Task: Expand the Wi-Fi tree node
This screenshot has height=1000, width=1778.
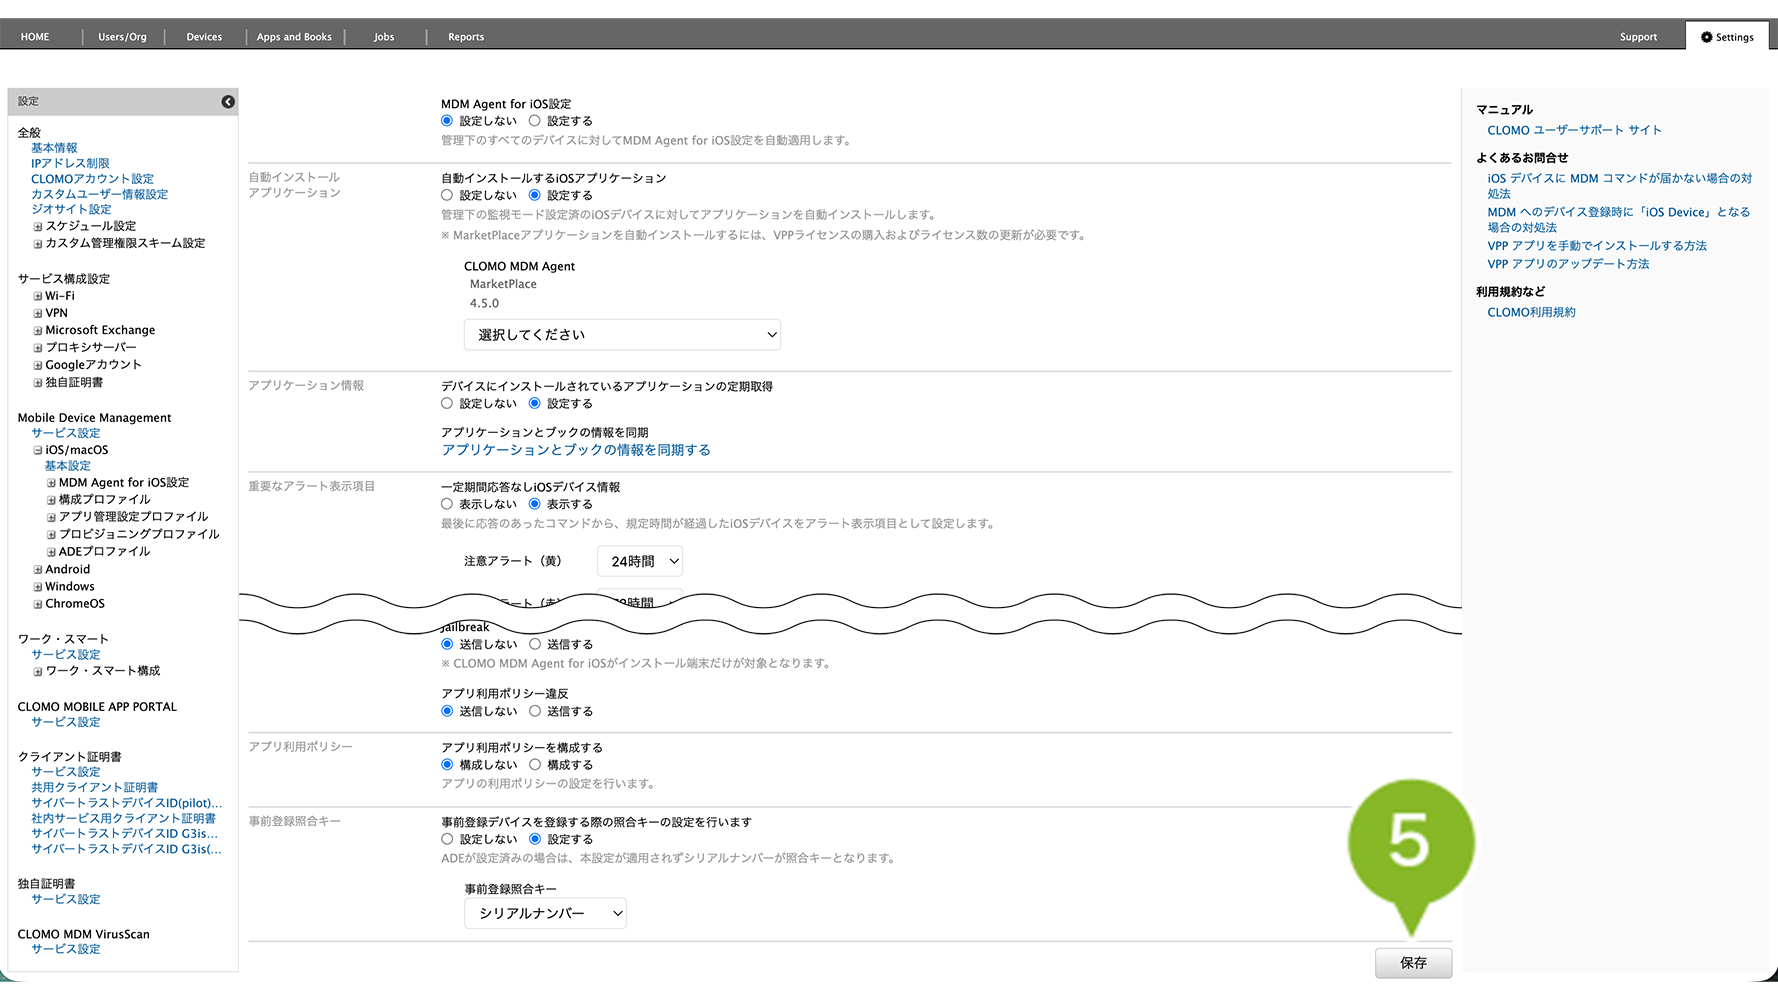Action: (x=38, y=297)
